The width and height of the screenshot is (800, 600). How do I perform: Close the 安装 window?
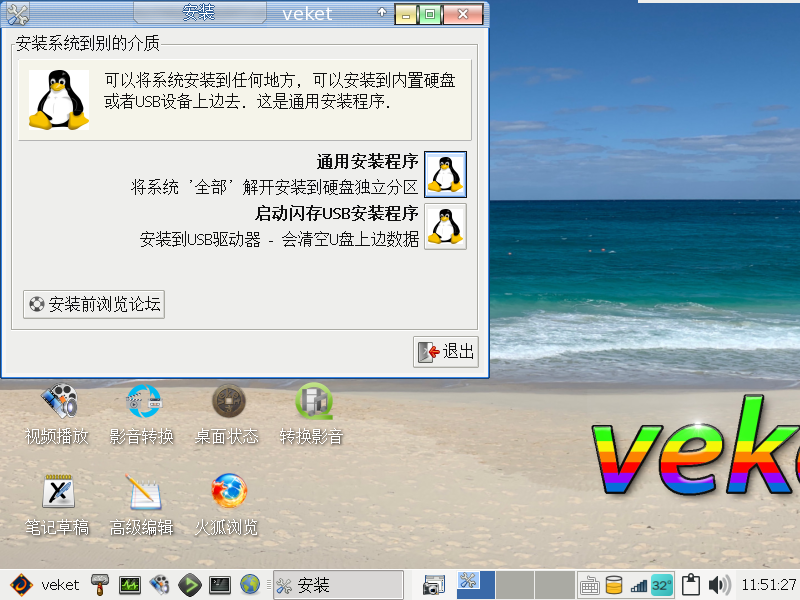tap(463, 15)
